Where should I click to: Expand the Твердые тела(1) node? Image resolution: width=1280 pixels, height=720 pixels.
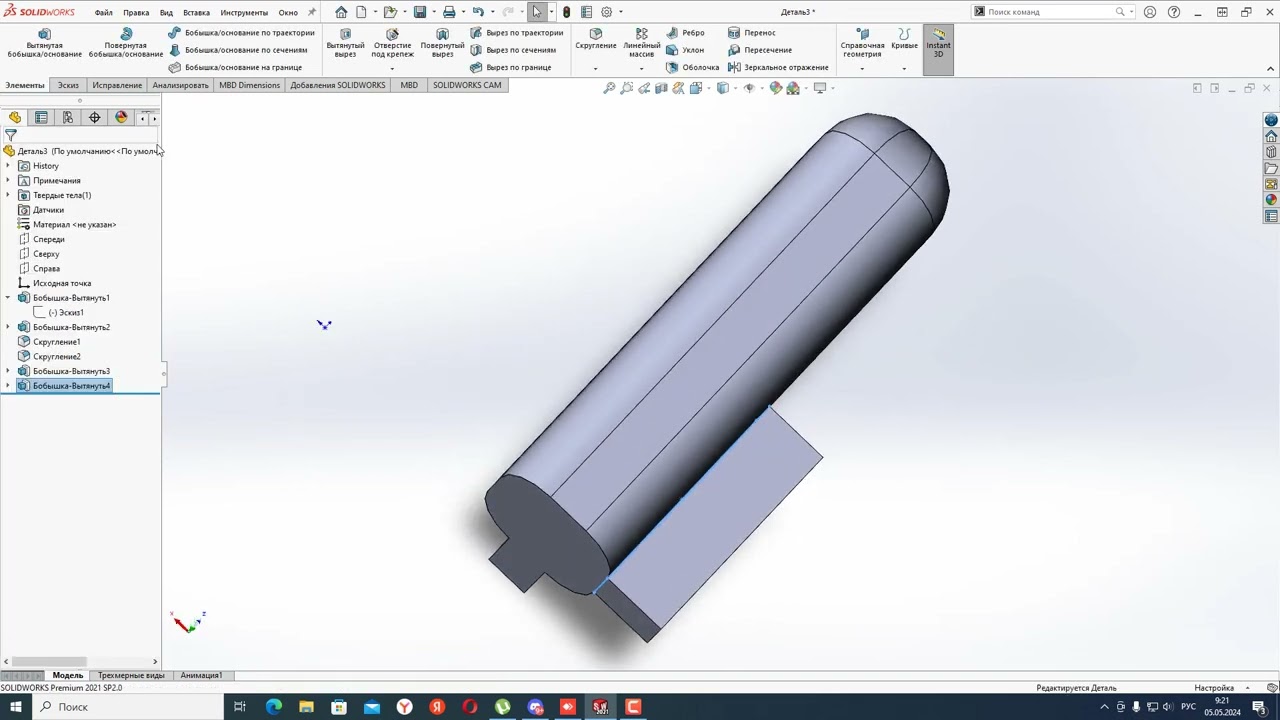[8, 195]
